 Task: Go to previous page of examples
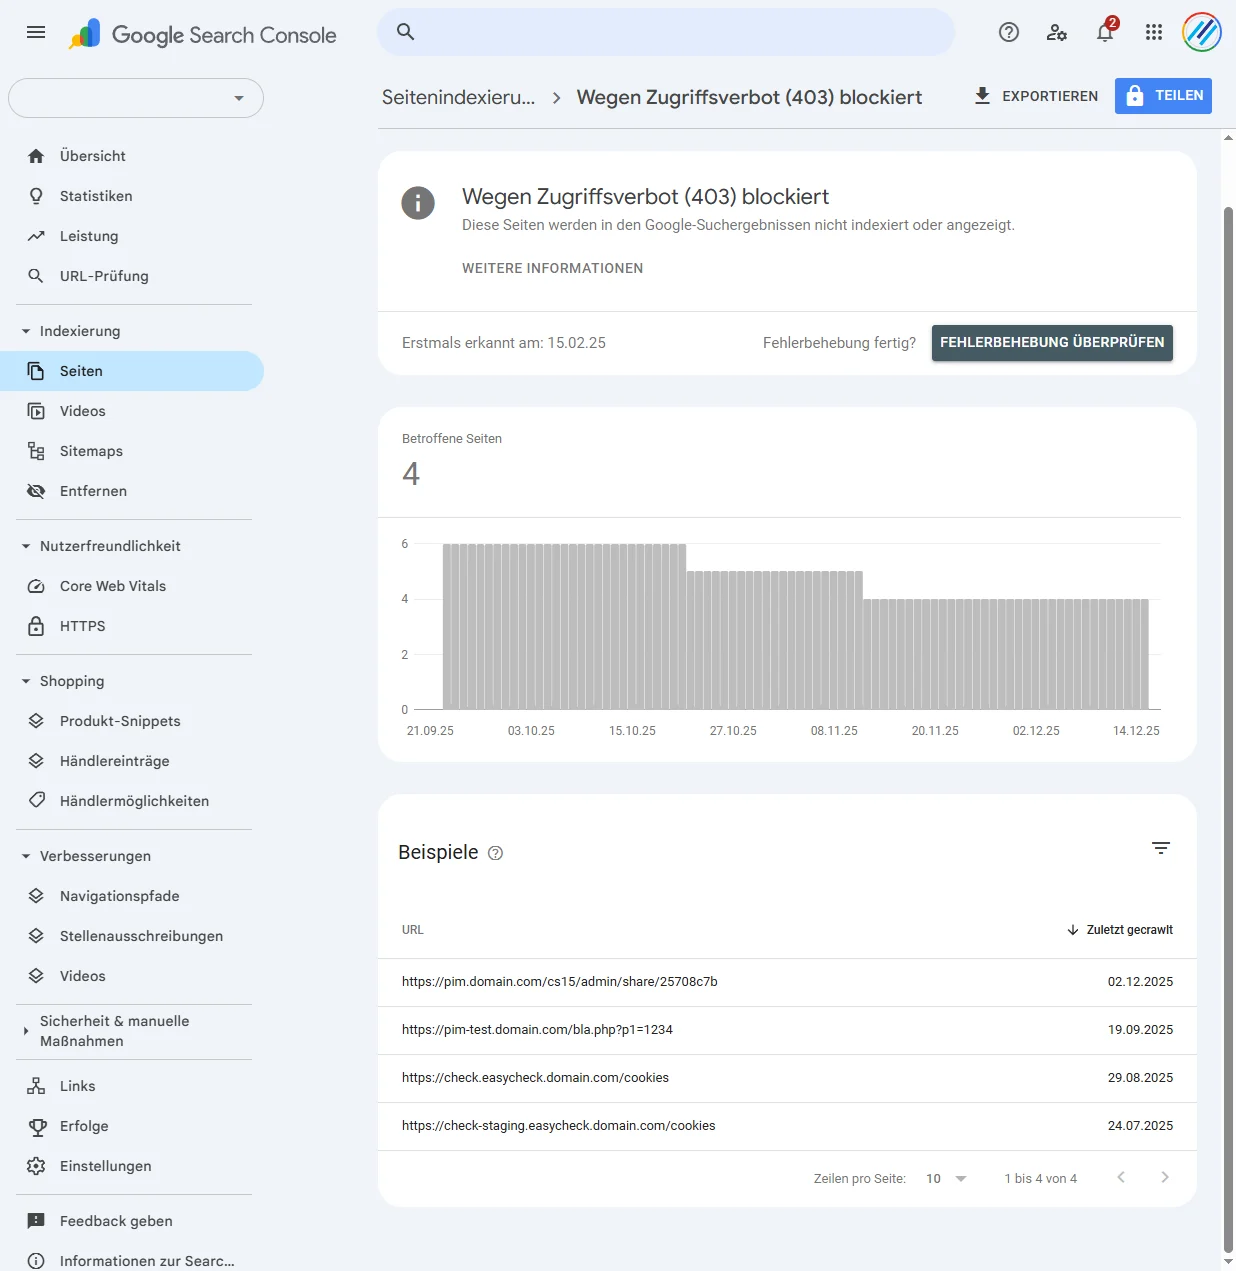tap(1121, 1177)
